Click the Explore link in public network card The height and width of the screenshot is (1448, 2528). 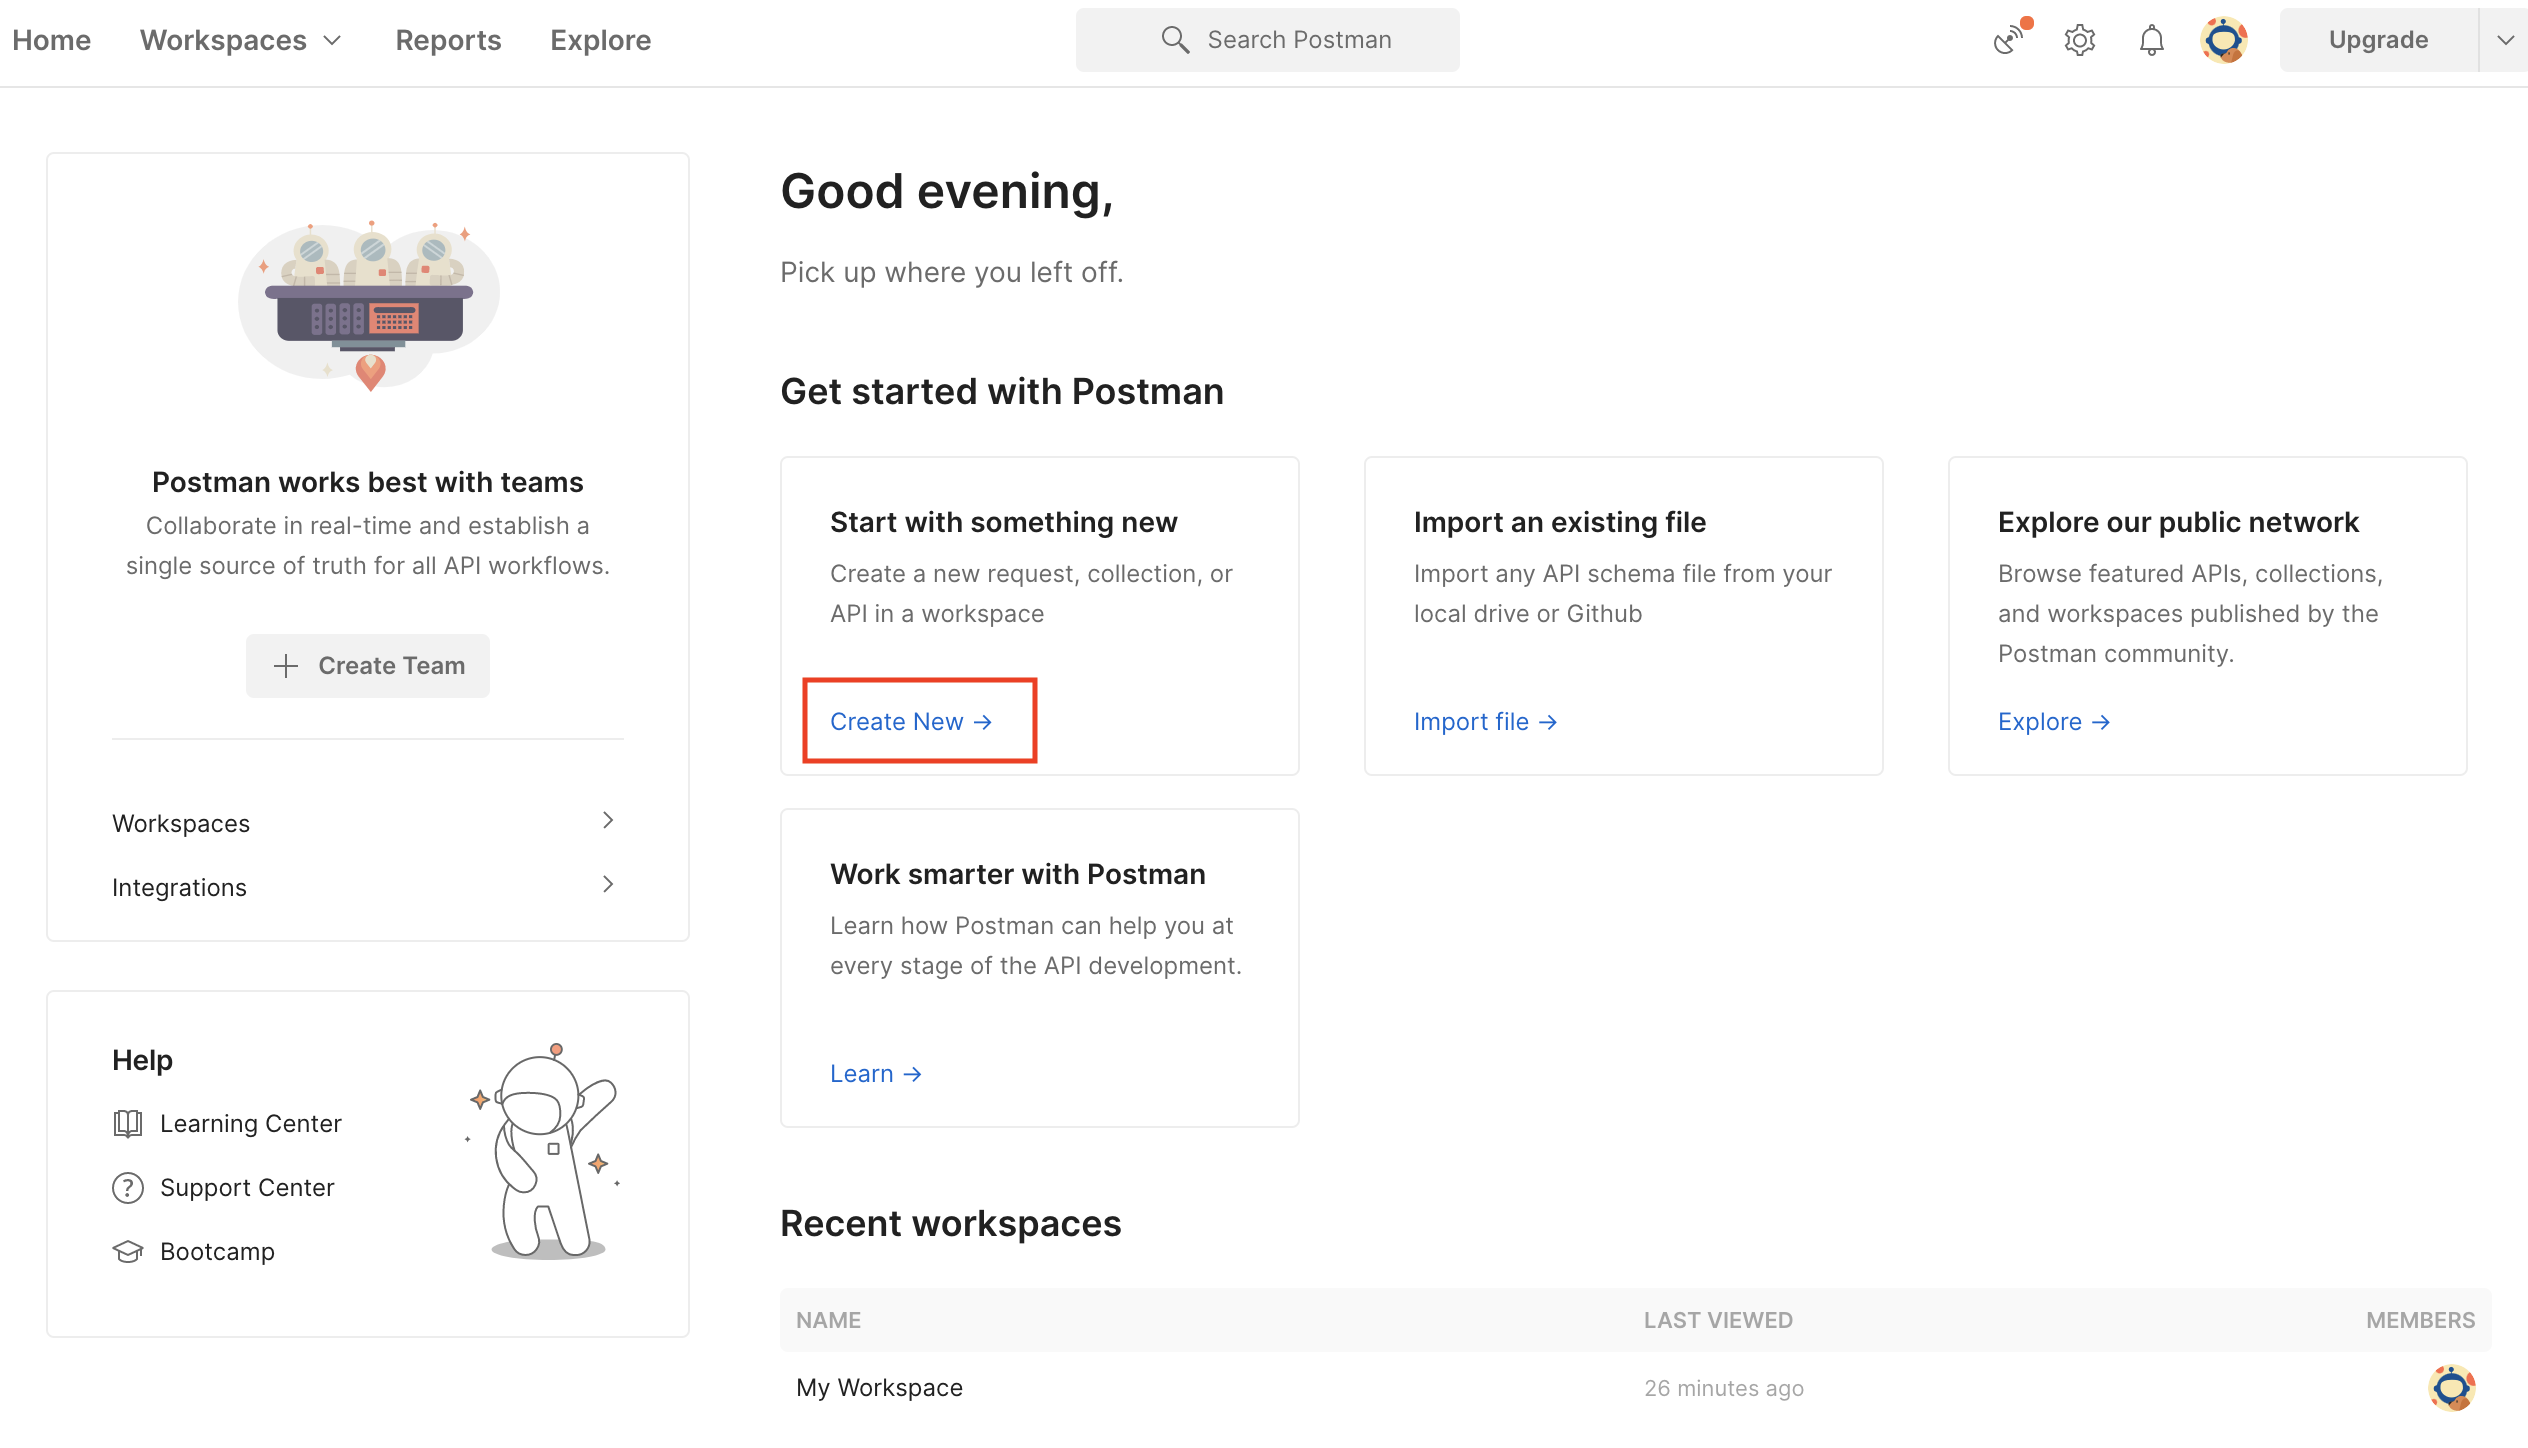[2054, 722]
